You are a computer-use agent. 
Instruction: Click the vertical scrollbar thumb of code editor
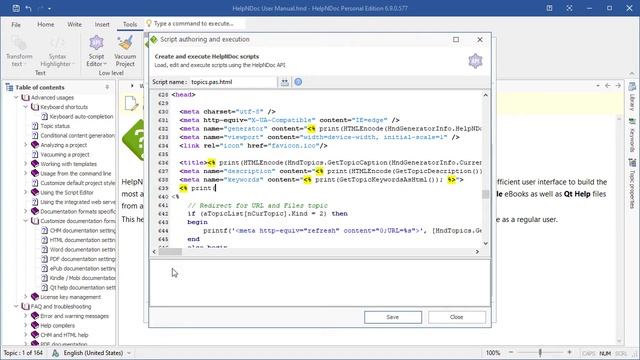coord(485,194)
